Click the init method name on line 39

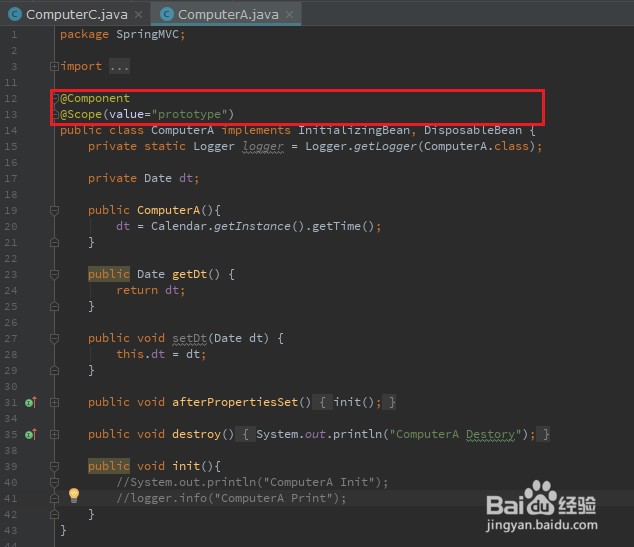tap(186, 466)
